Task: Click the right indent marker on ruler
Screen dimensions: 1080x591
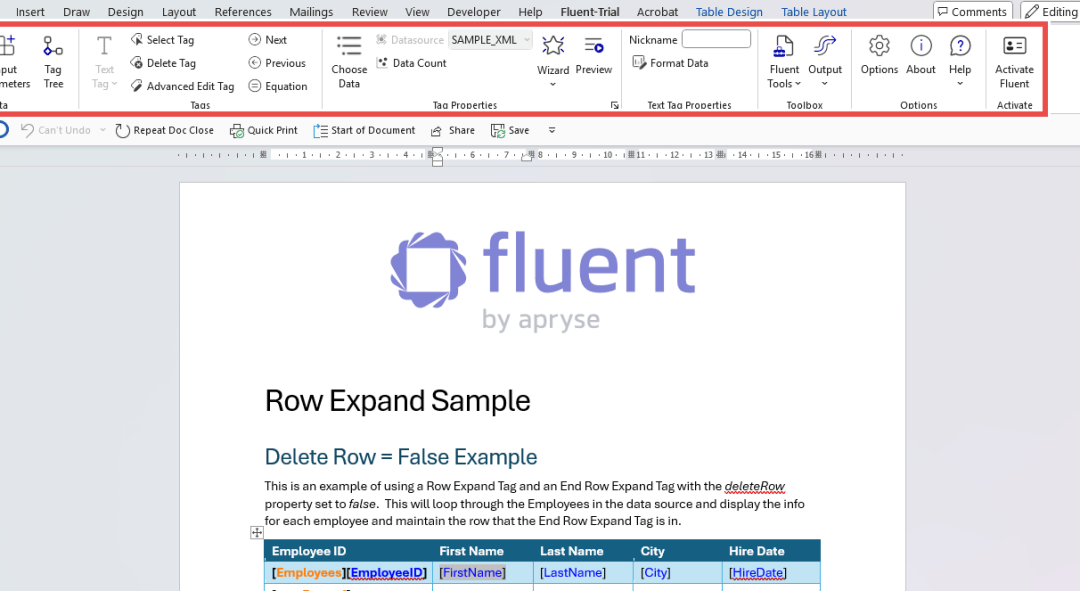Action: (527, 157)
